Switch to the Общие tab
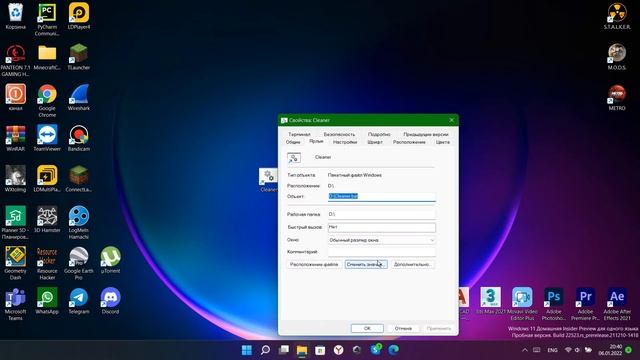 click(x=293, y=142)
